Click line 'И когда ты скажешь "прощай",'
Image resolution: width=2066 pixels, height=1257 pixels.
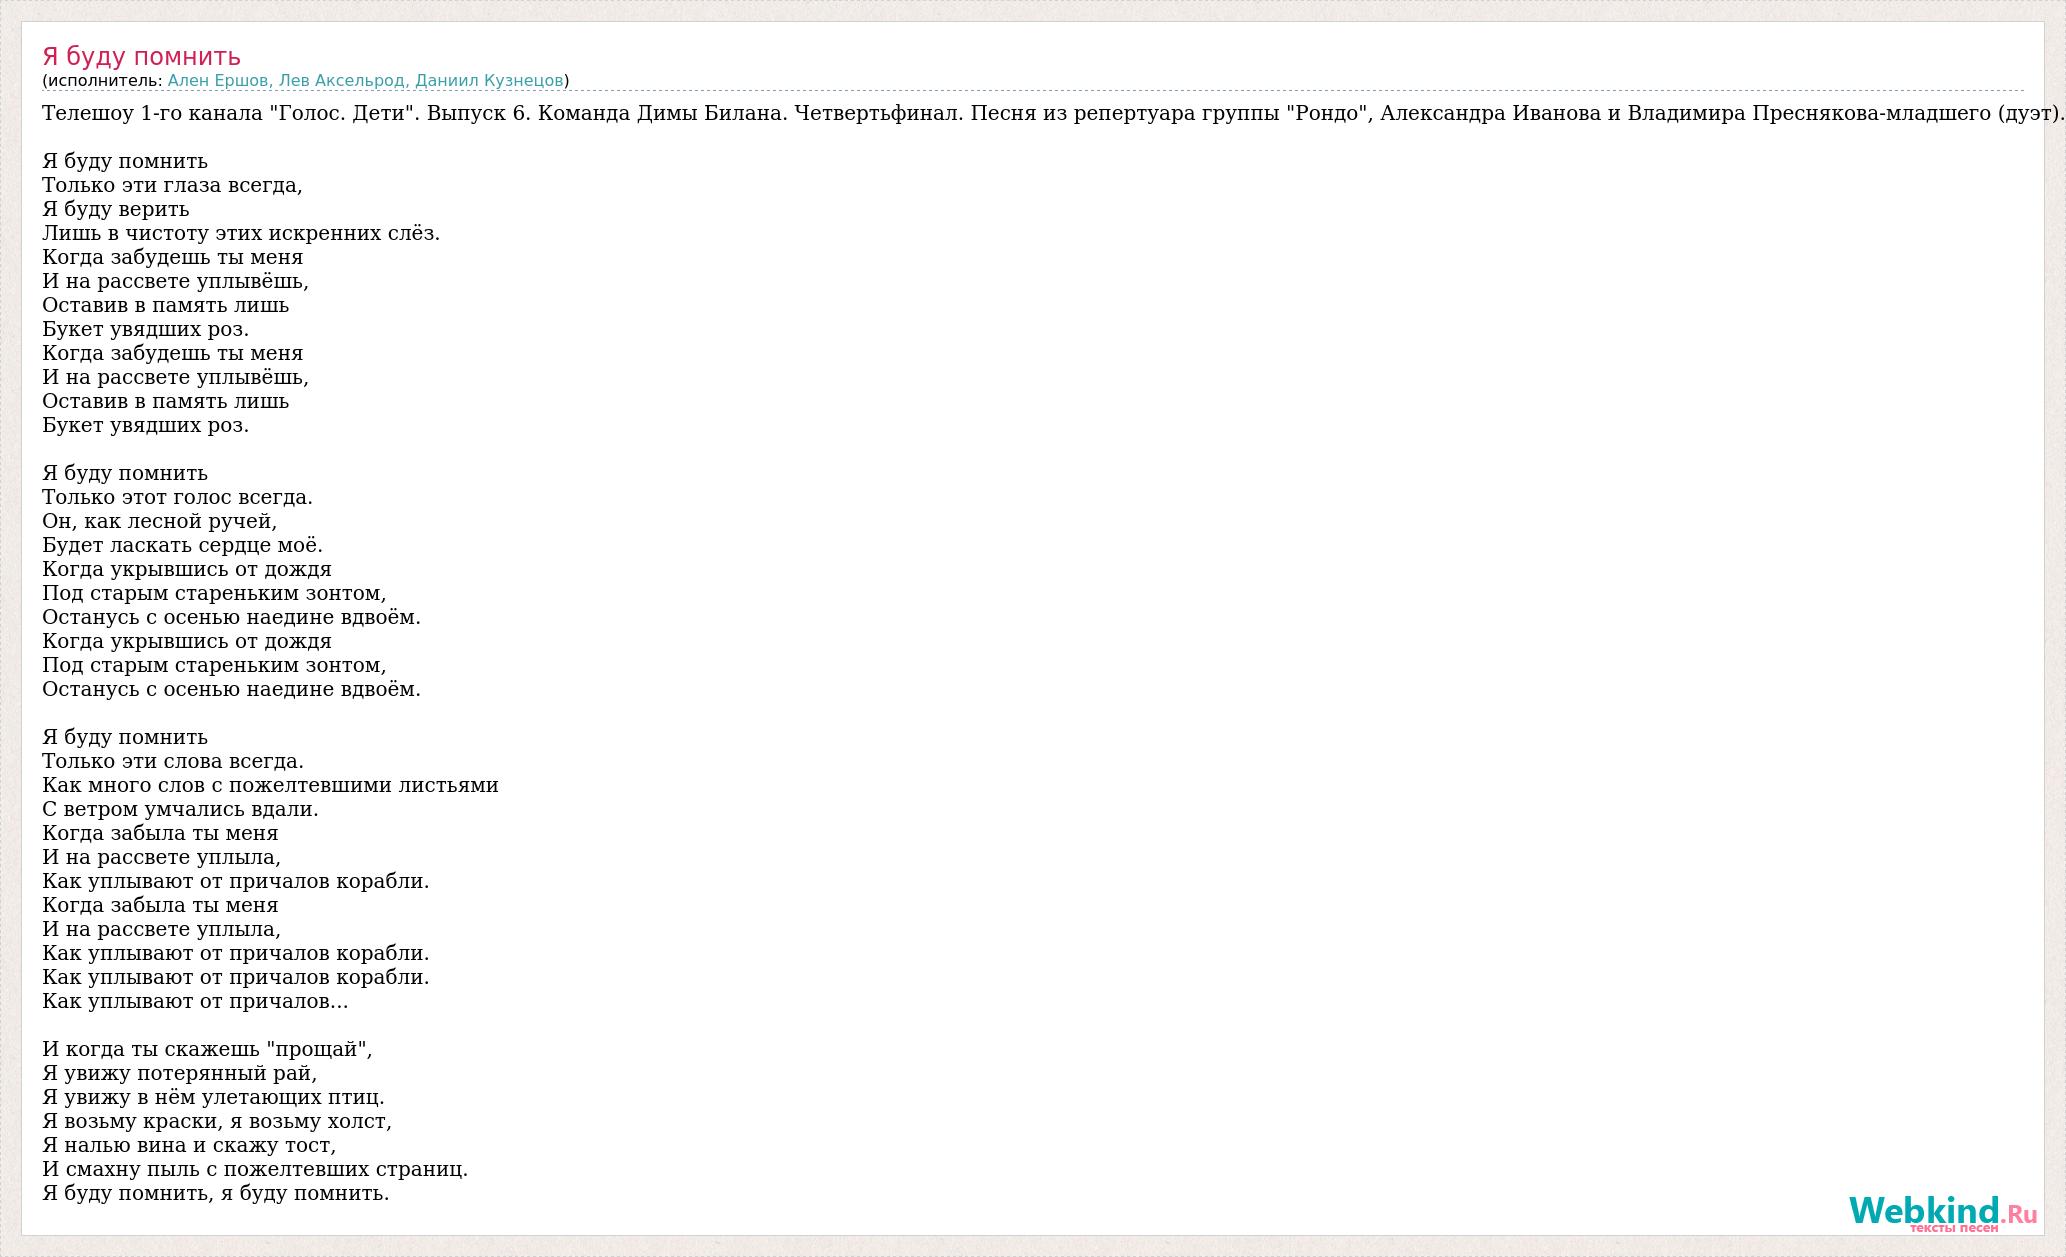pyautogui.click(x=207, y=1049)
